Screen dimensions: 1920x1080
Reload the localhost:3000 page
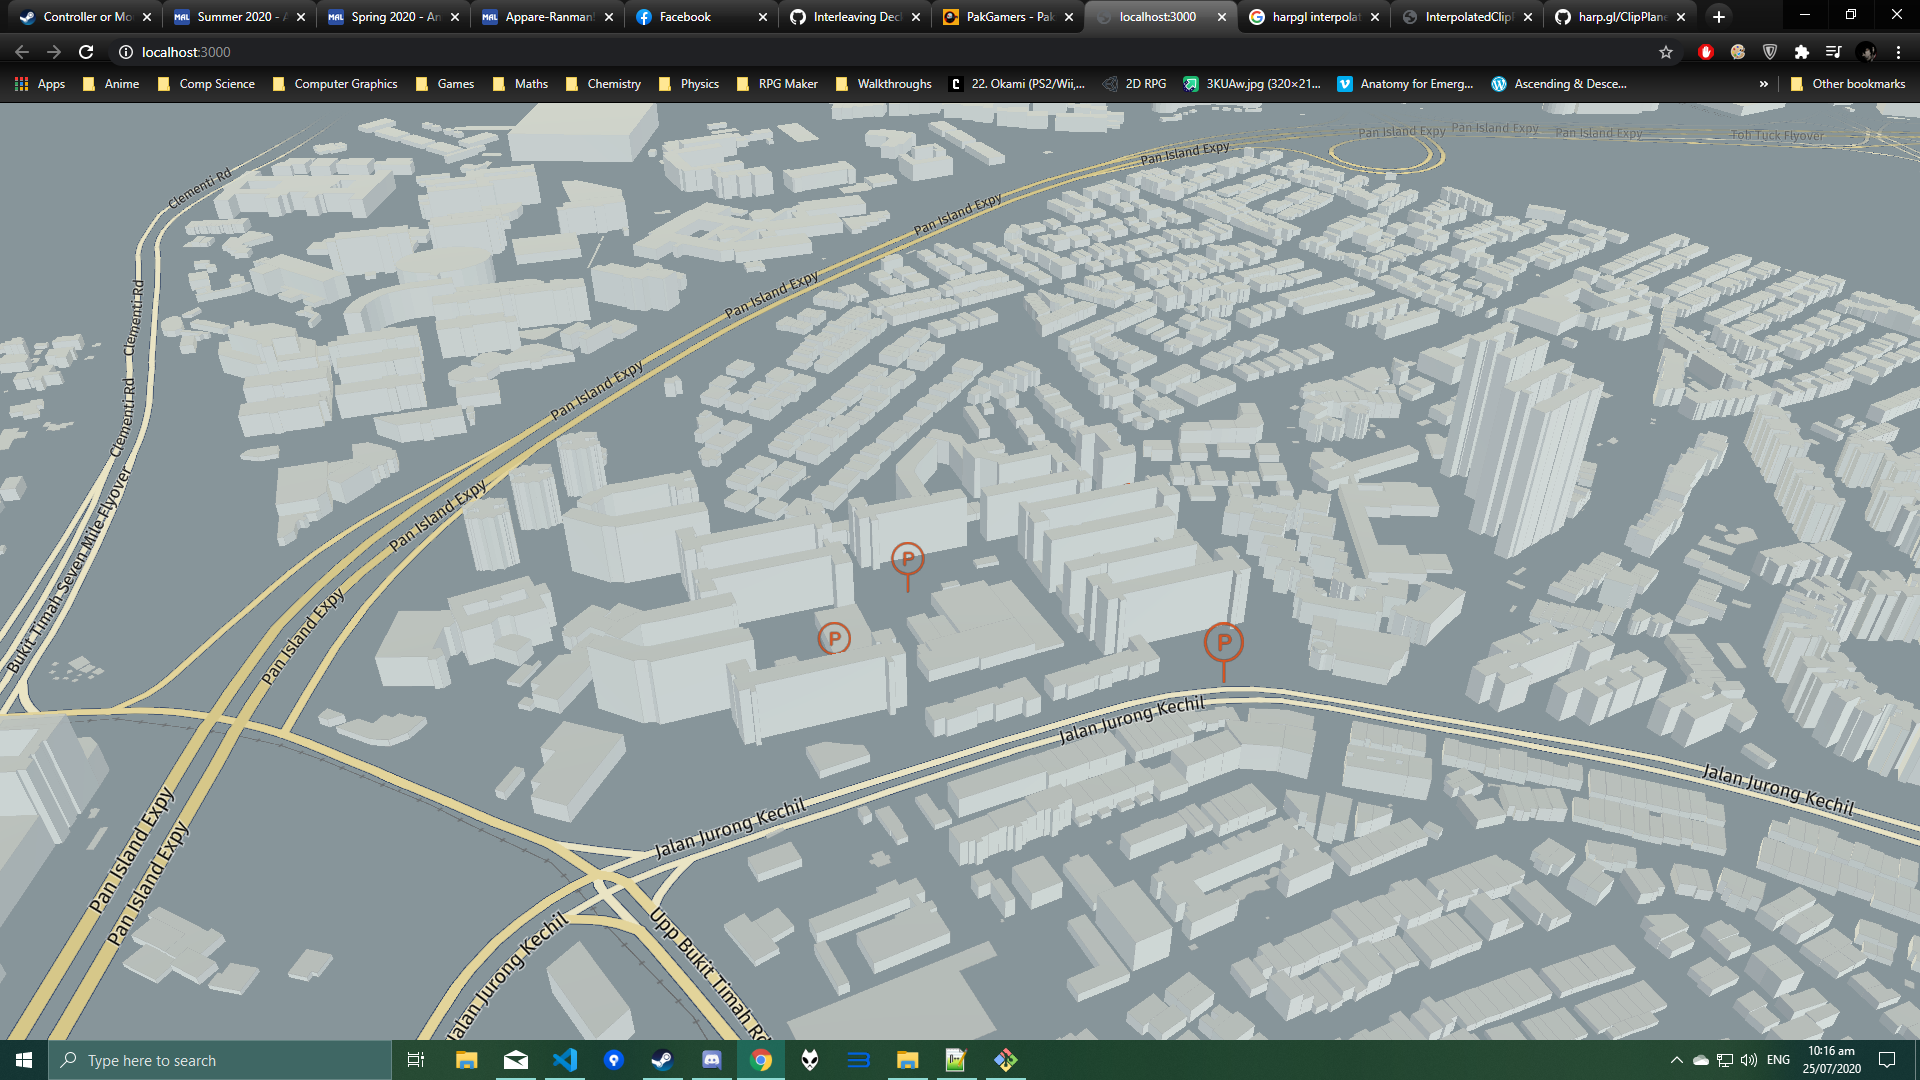[84, 52]
